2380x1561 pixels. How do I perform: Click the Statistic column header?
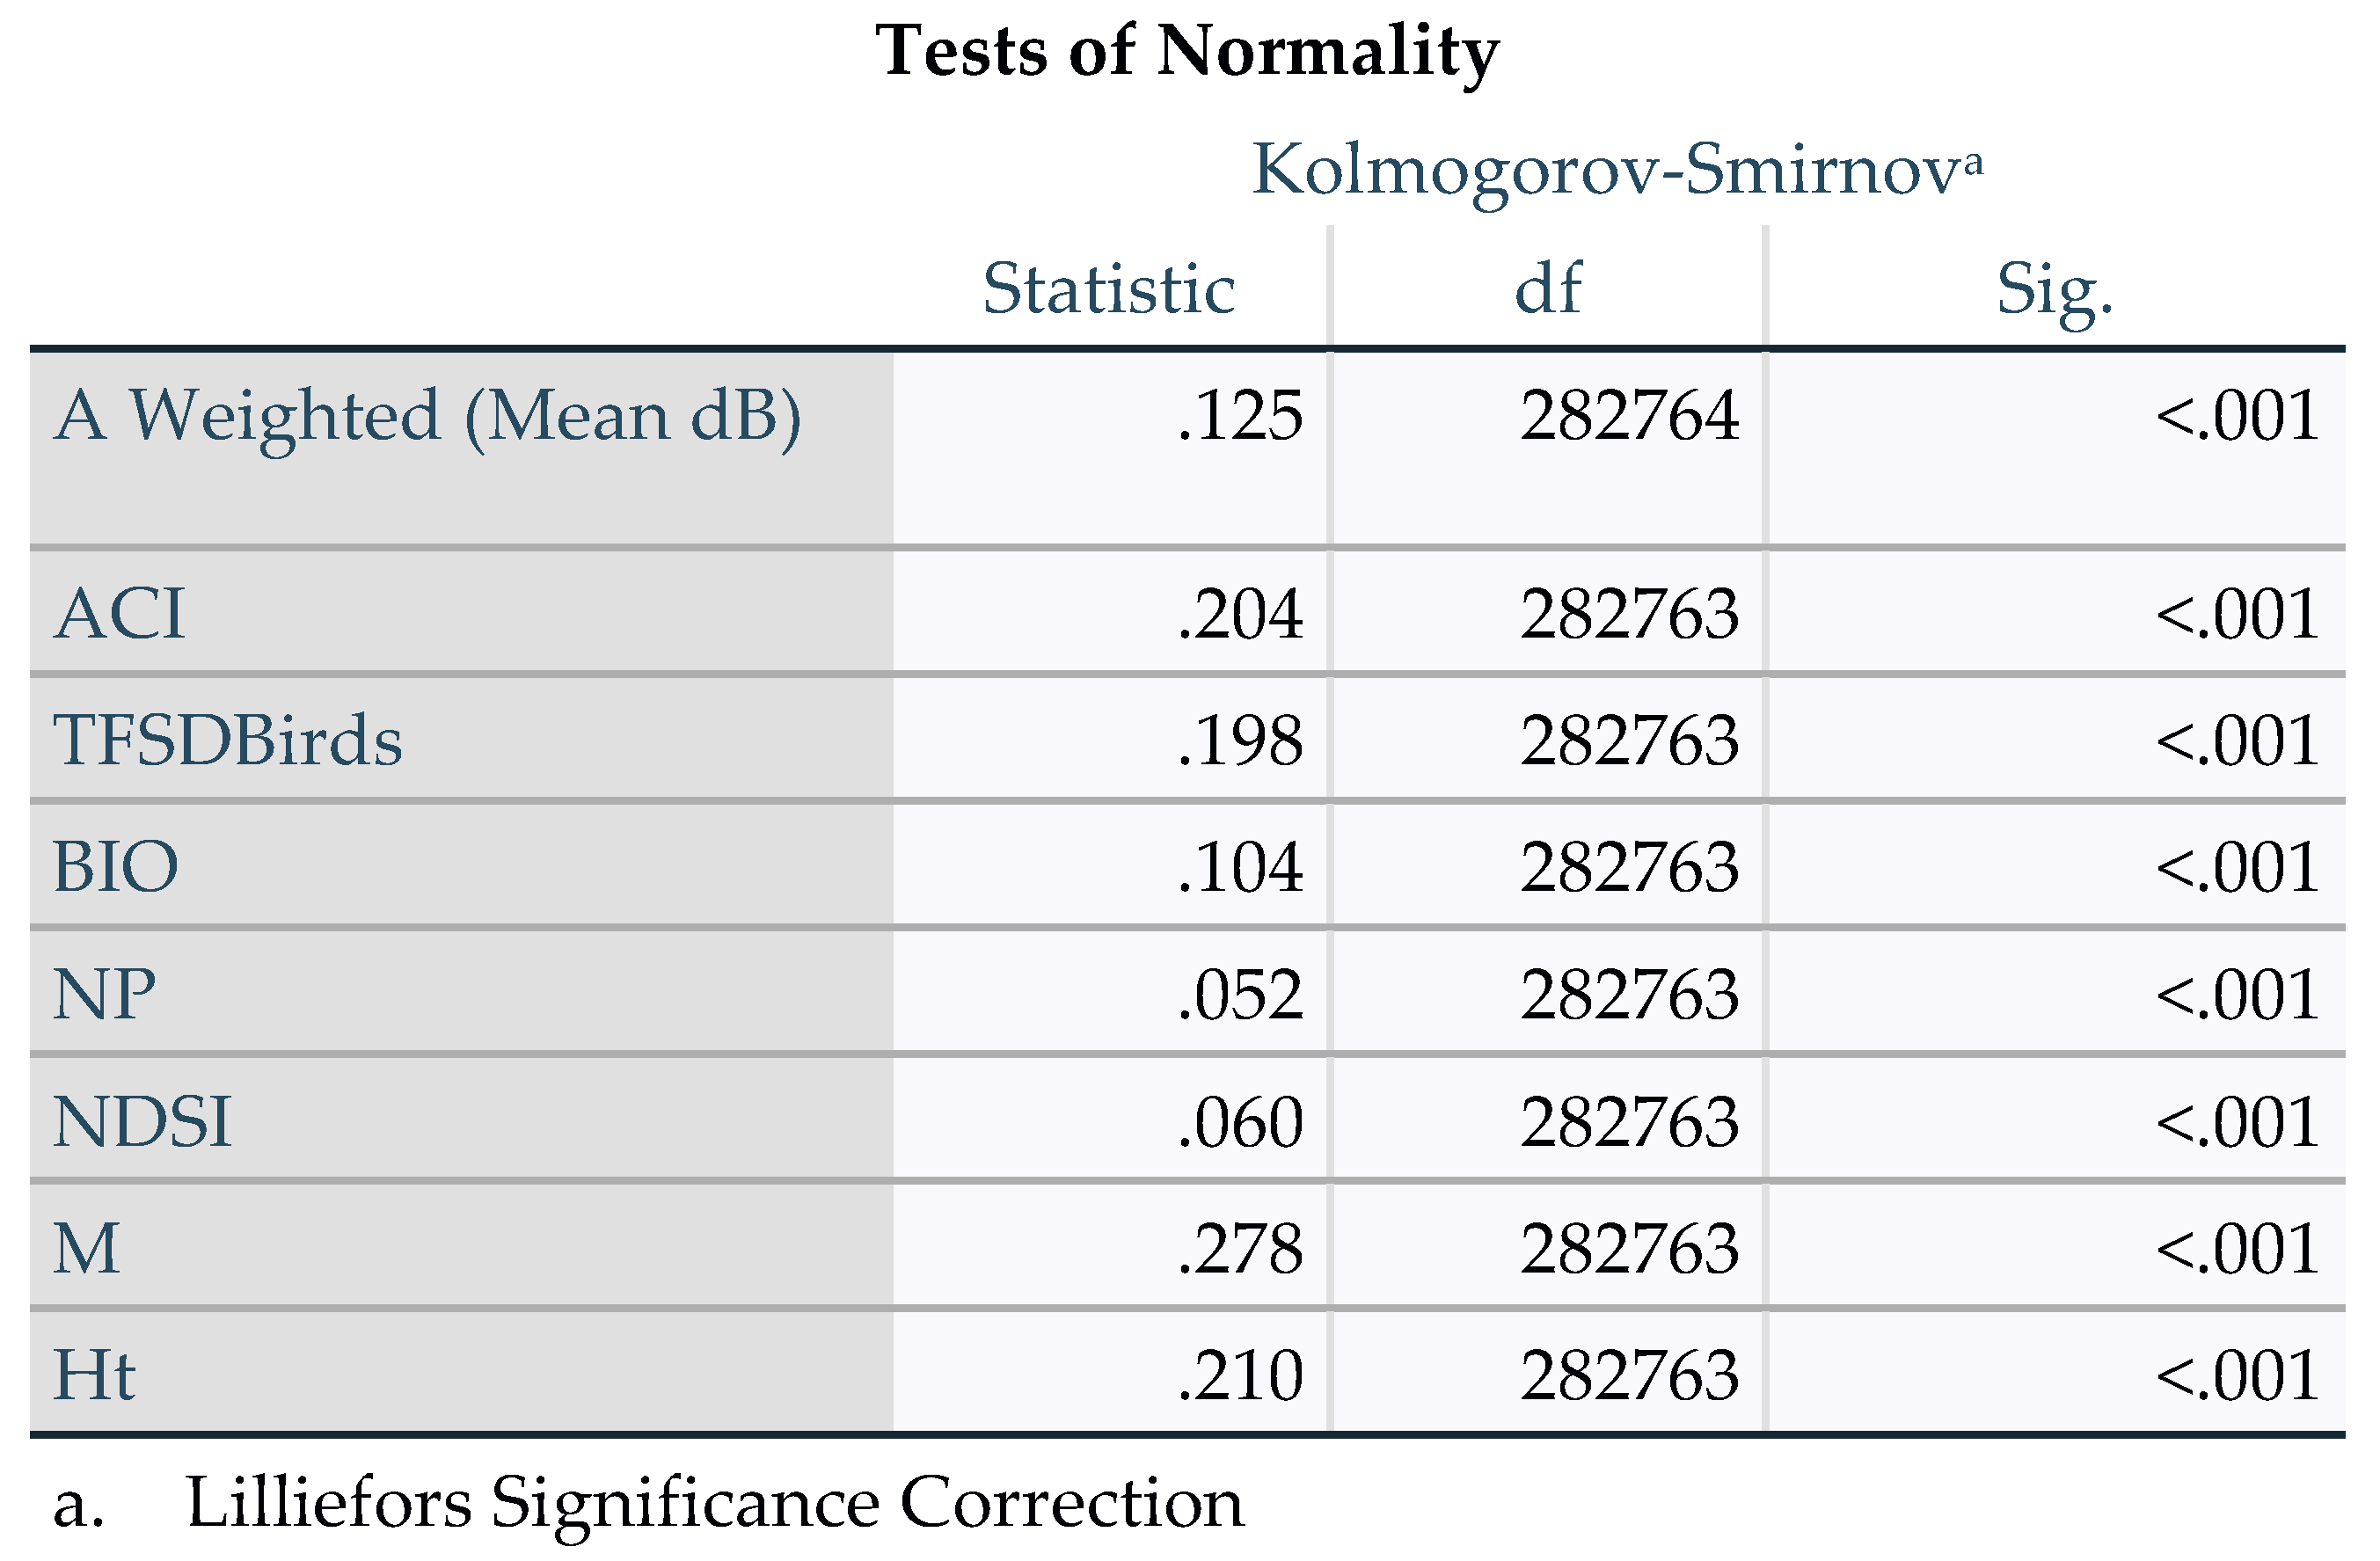coord(1108,289)
